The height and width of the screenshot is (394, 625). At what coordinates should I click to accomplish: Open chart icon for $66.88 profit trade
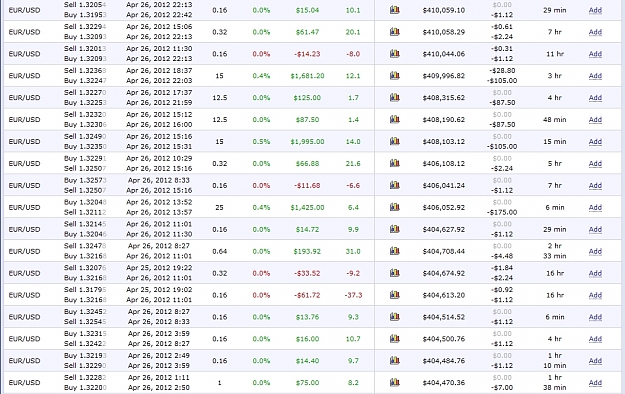click(395, 163)
